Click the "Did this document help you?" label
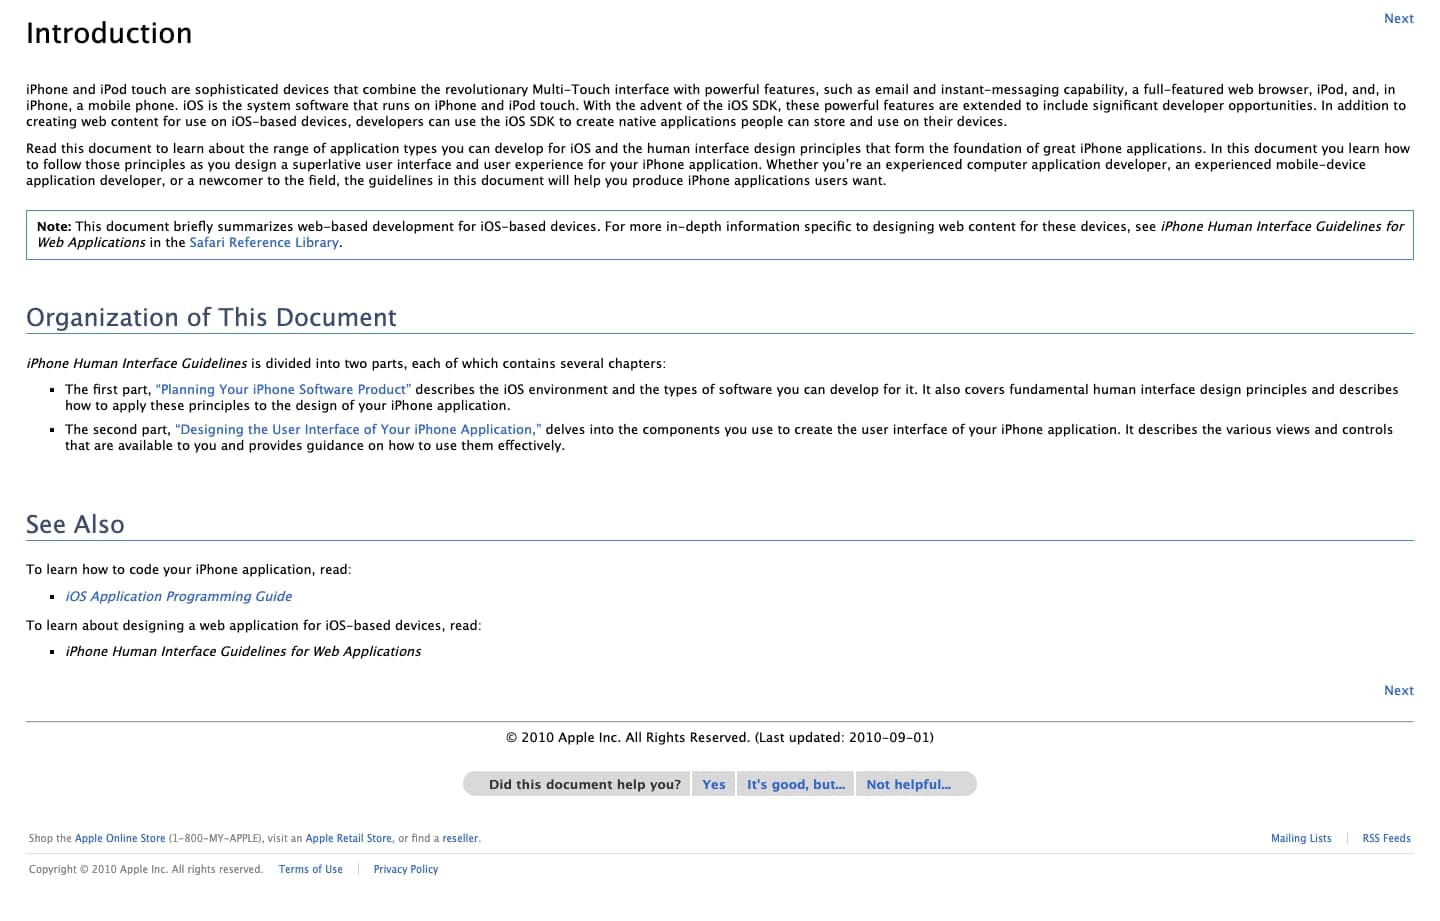Viewport: 1440px width, 921px height. (x=584, y=785)
